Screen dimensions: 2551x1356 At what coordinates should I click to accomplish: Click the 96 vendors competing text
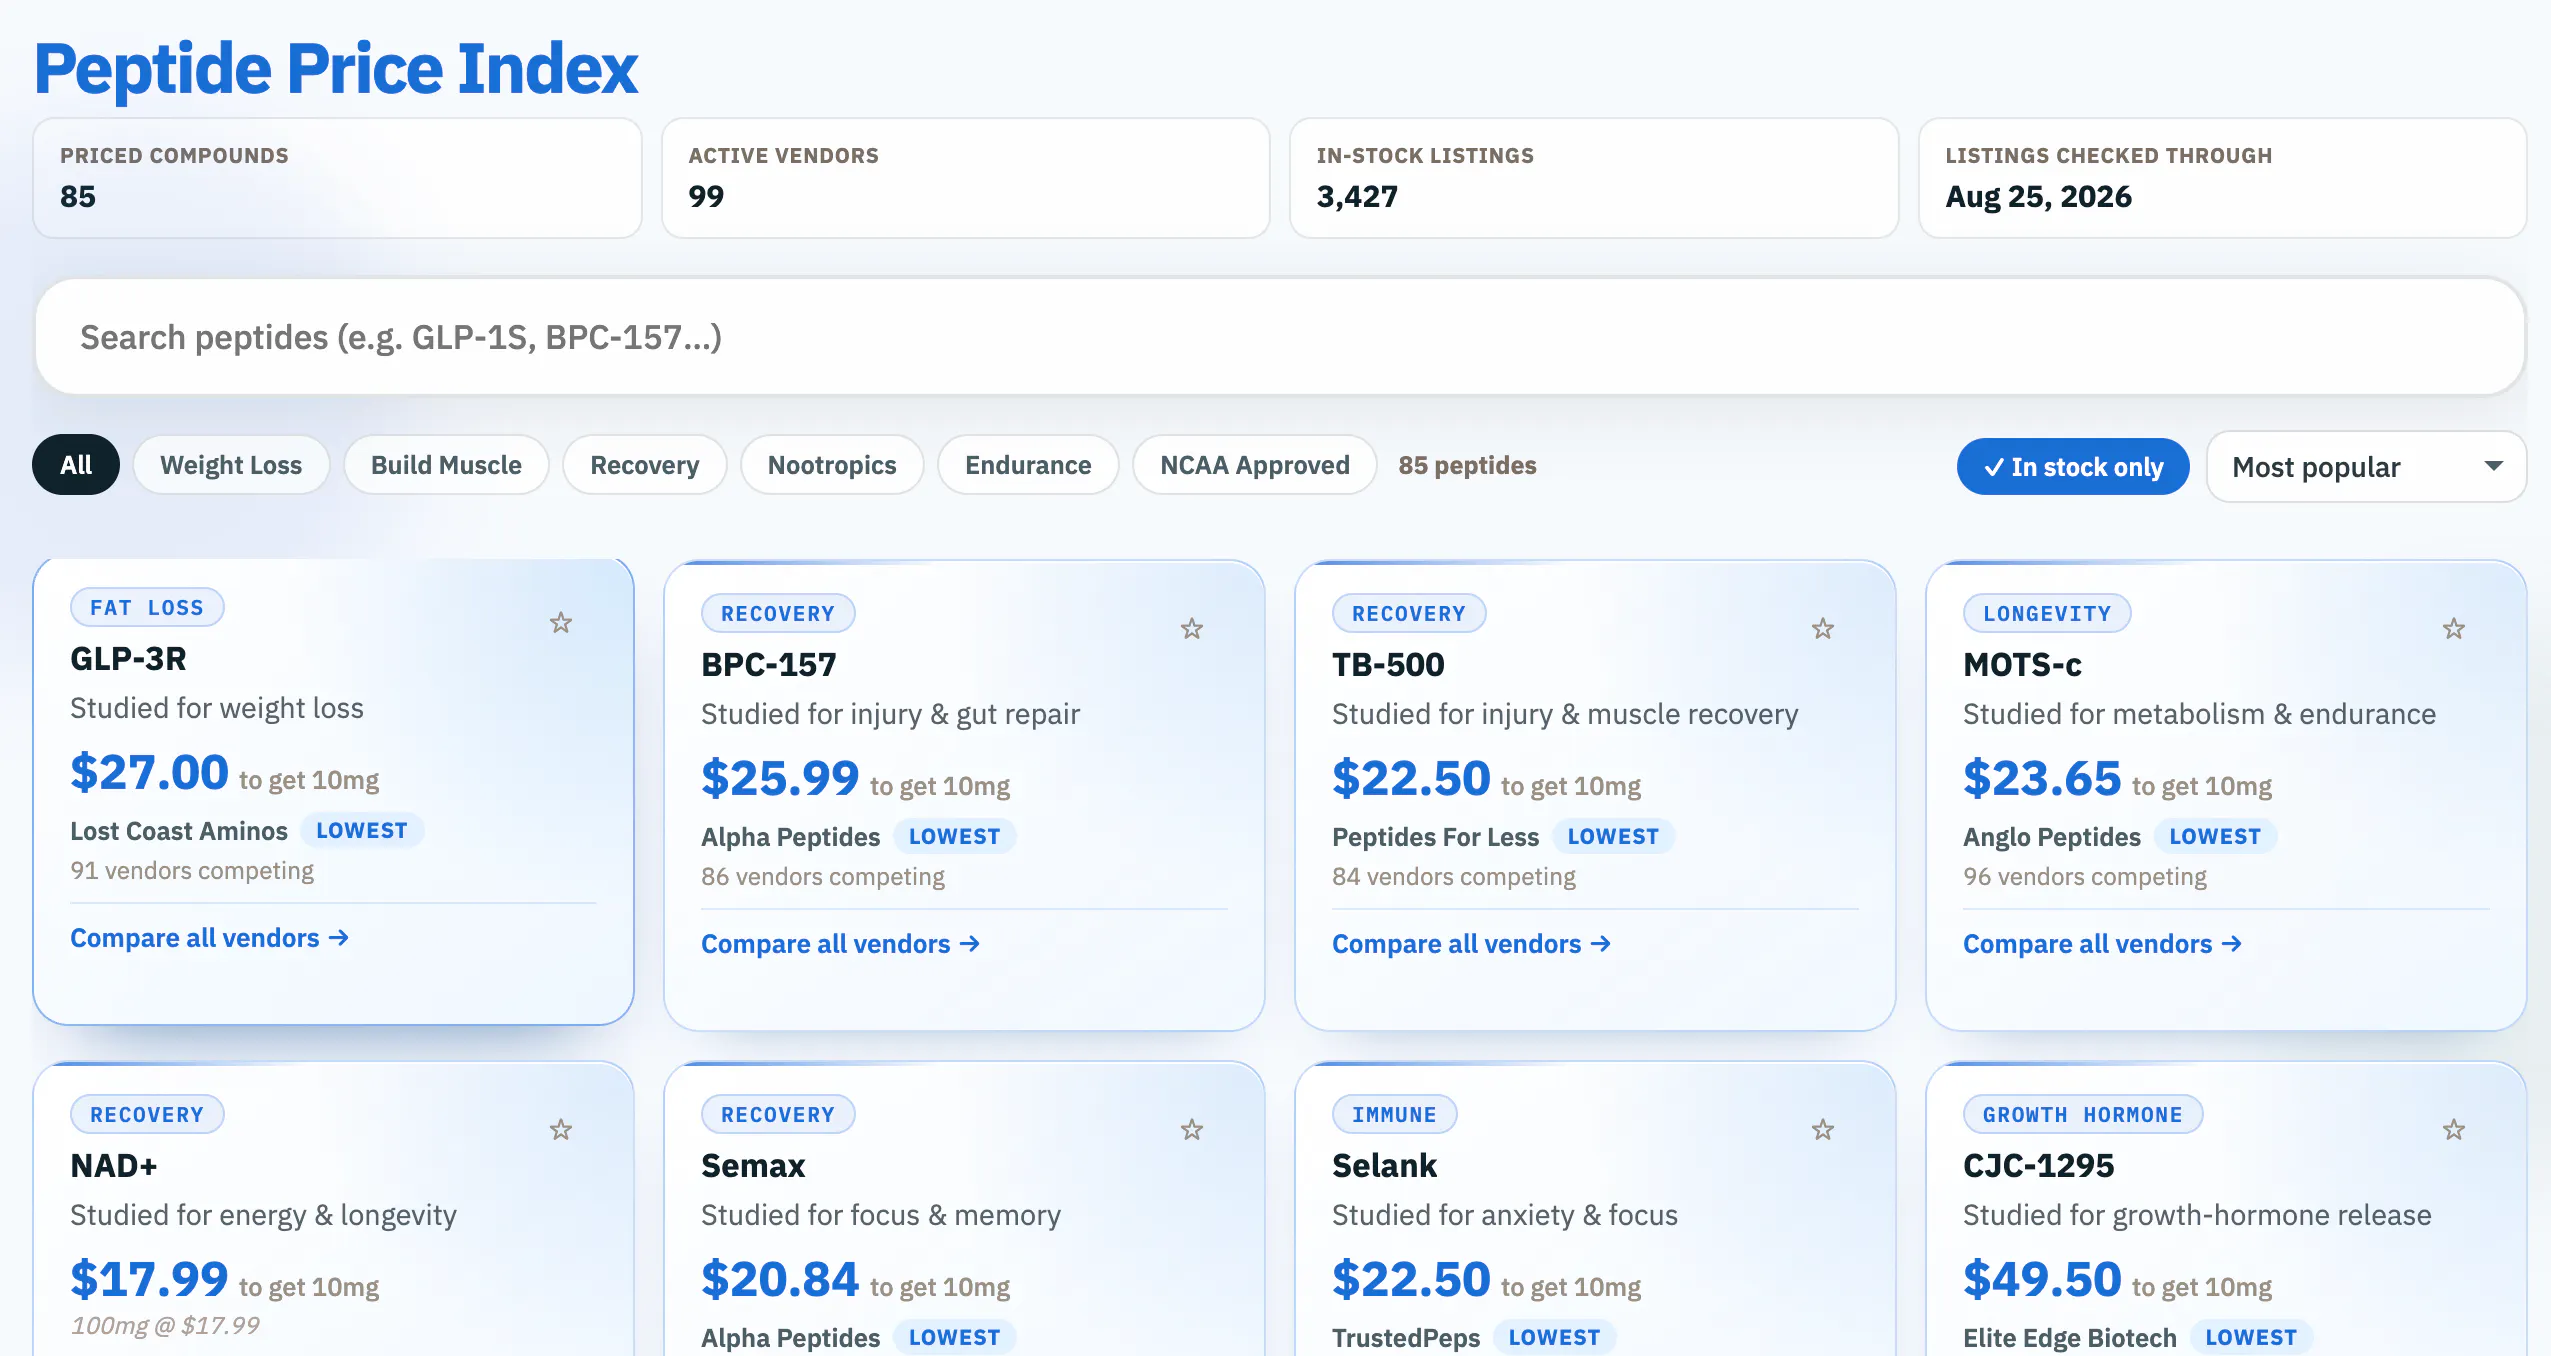[x=2085, y=877]
